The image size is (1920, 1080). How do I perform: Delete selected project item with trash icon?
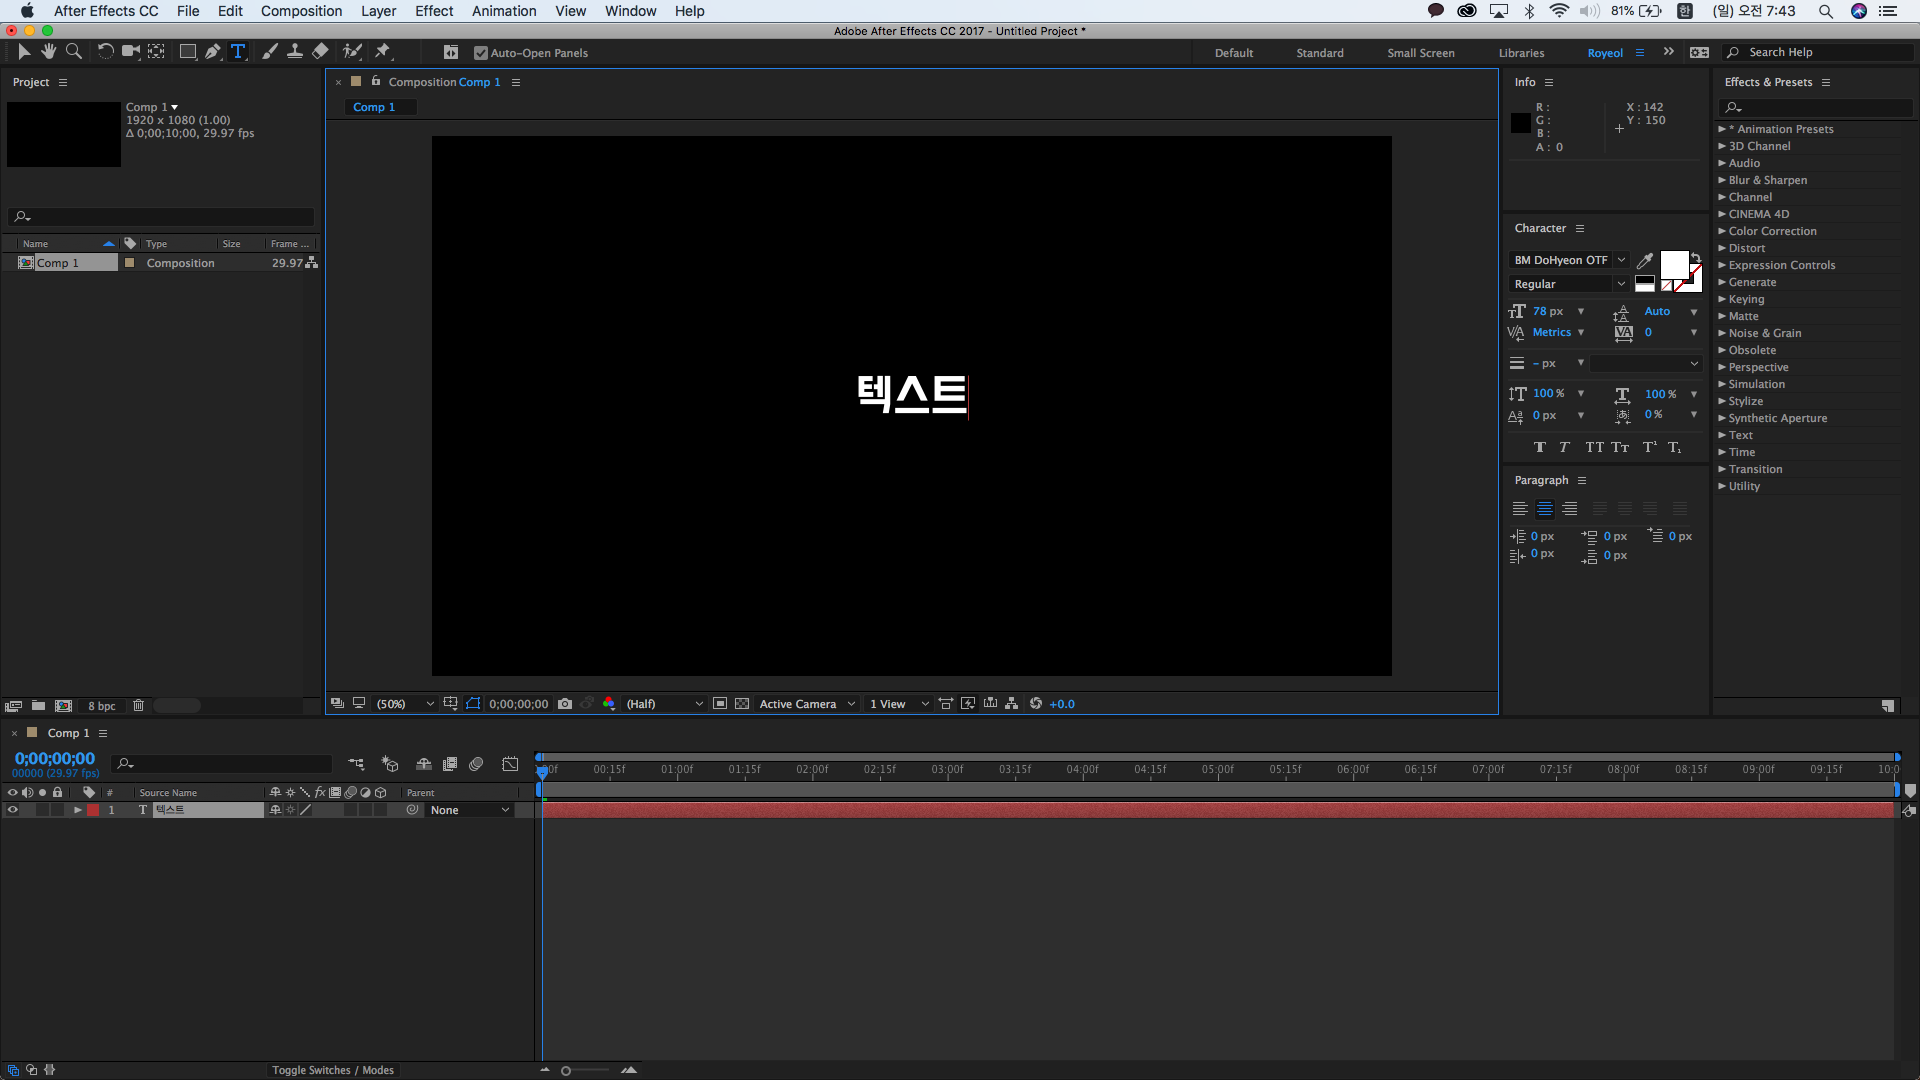(138, 706)
